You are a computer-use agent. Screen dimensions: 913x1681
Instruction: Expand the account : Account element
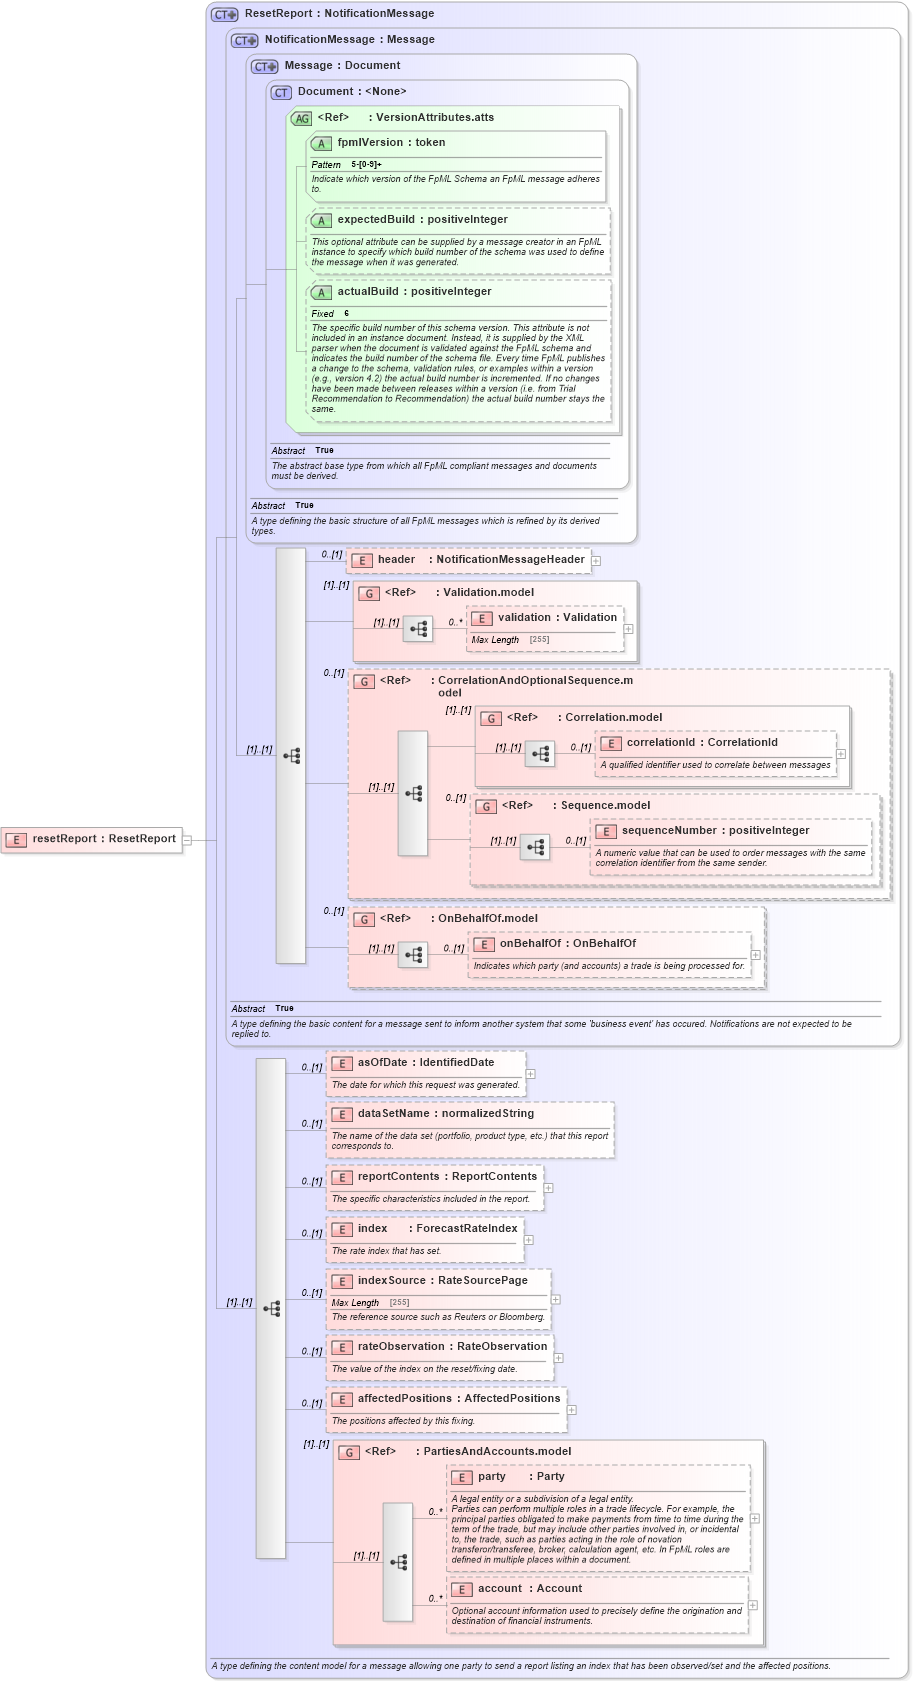pyautogui.click(x=753, y=1605)
